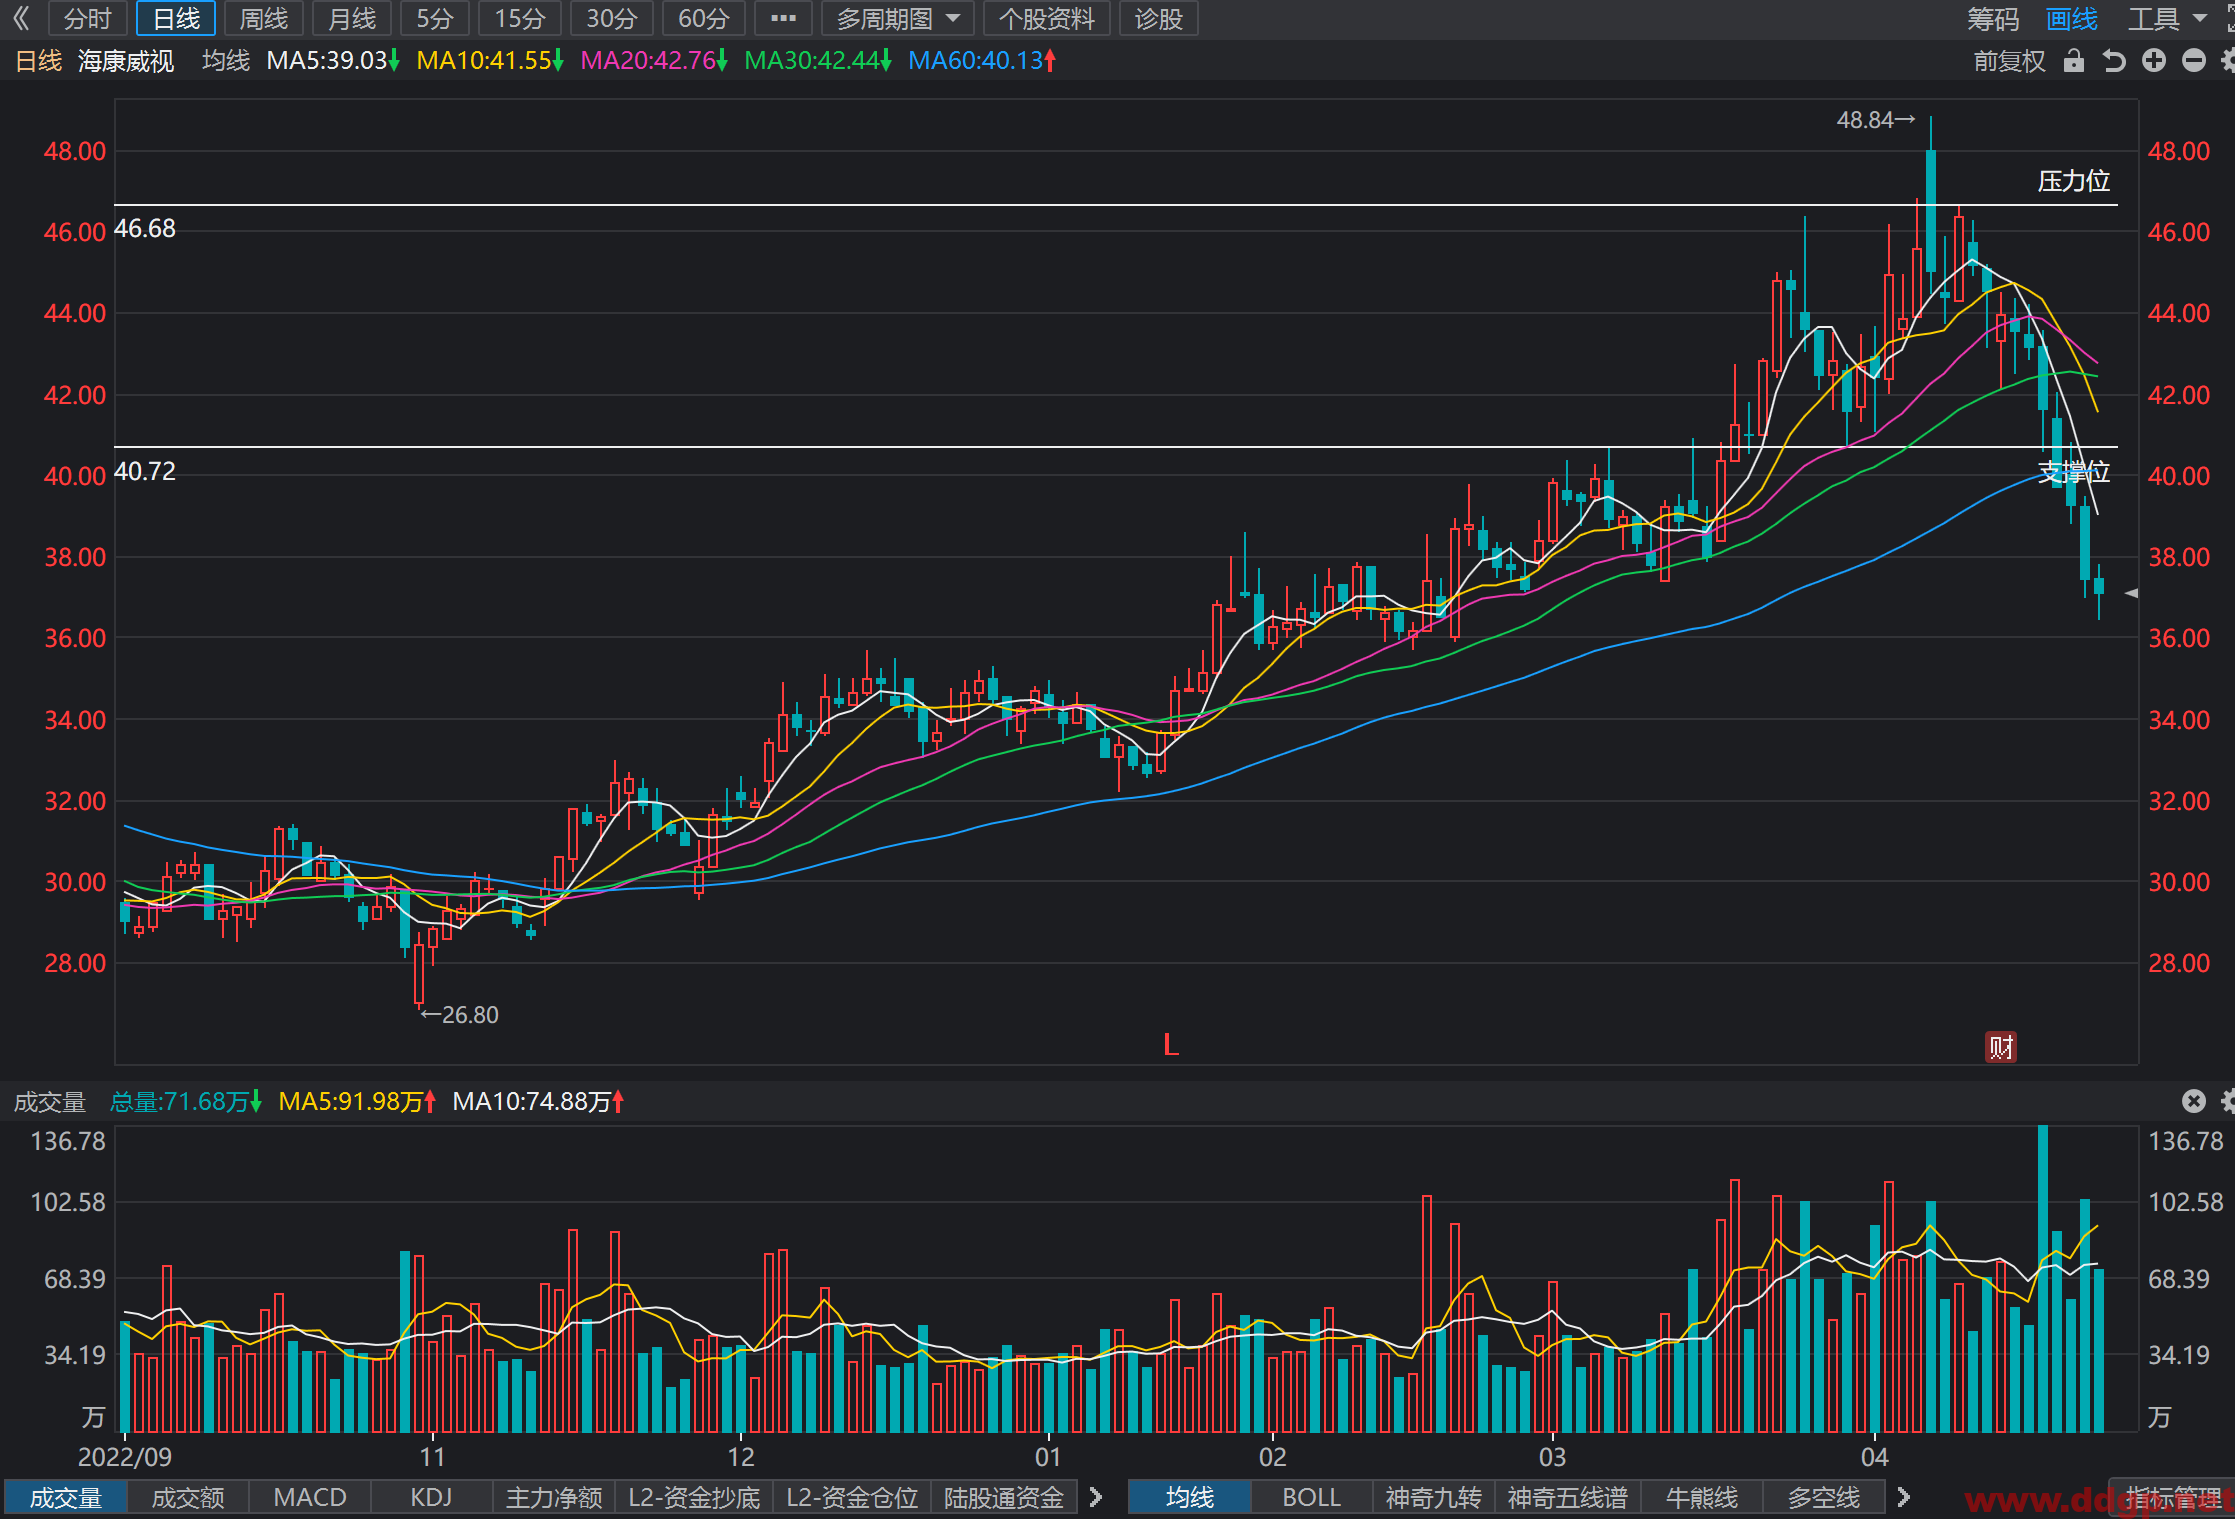Toggle the 前复权 price adjustment mode
This screenshot has height=1519, width=2235.
(2010, 61)
